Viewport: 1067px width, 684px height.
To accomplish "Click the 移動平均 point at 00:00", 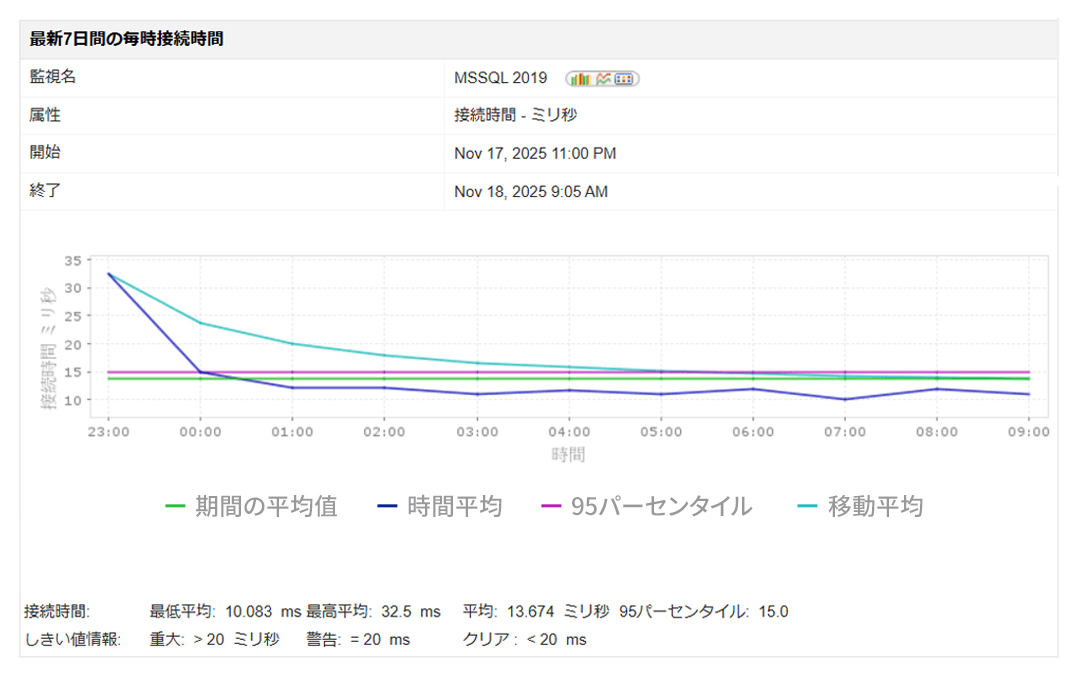I will tap(200, 323).
